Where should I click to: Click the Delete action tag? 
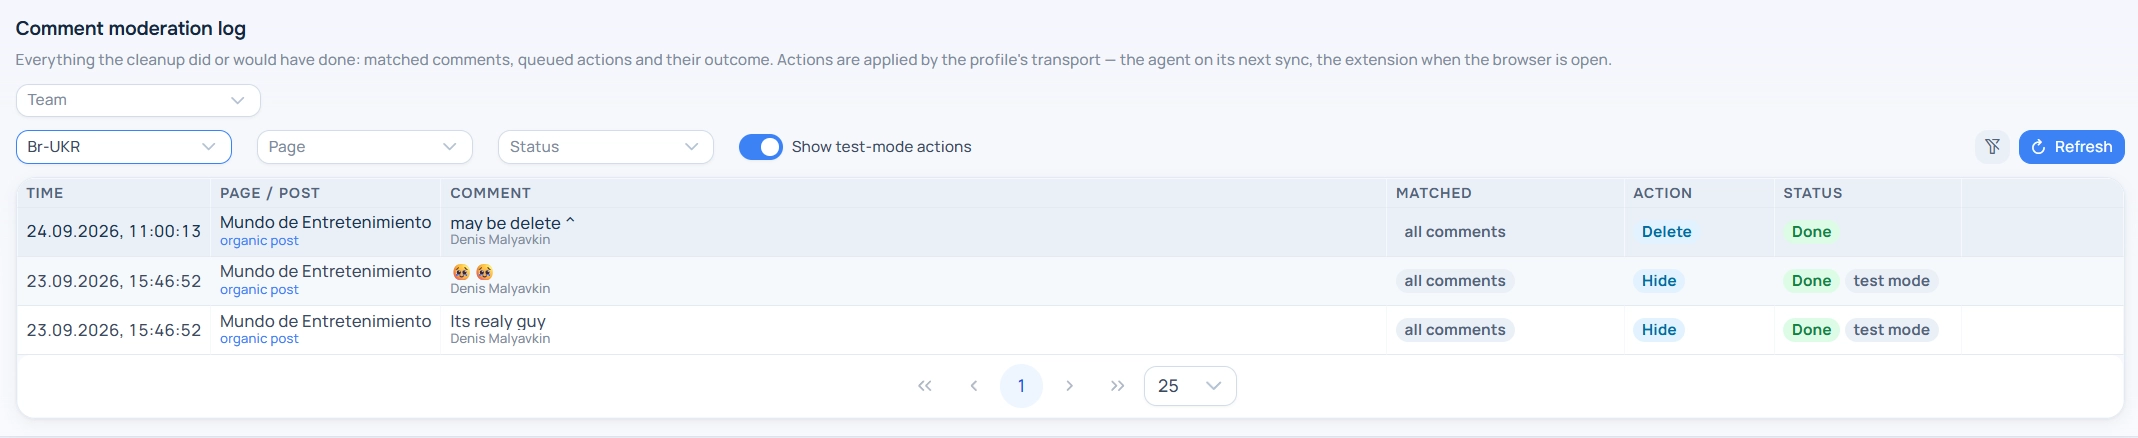pyautogui.click(x=1666, y=232)
